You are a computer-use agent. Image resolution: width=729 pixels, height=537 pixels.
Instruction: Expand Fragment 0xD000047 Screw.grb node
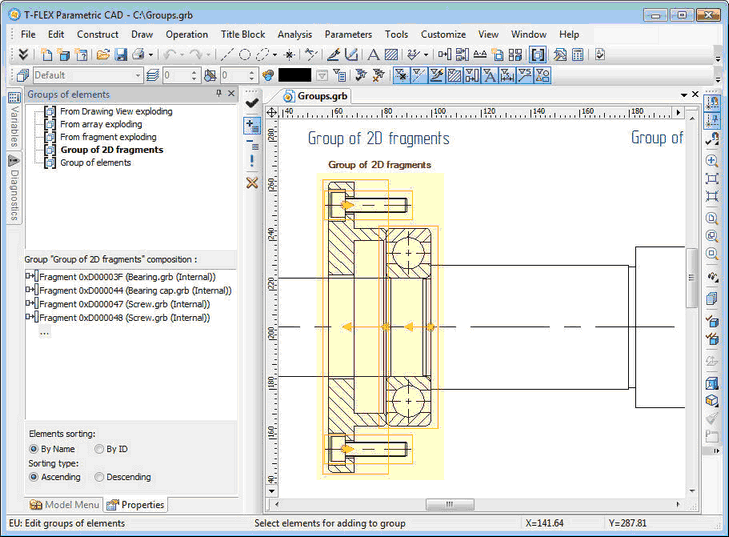pos(29,304)
